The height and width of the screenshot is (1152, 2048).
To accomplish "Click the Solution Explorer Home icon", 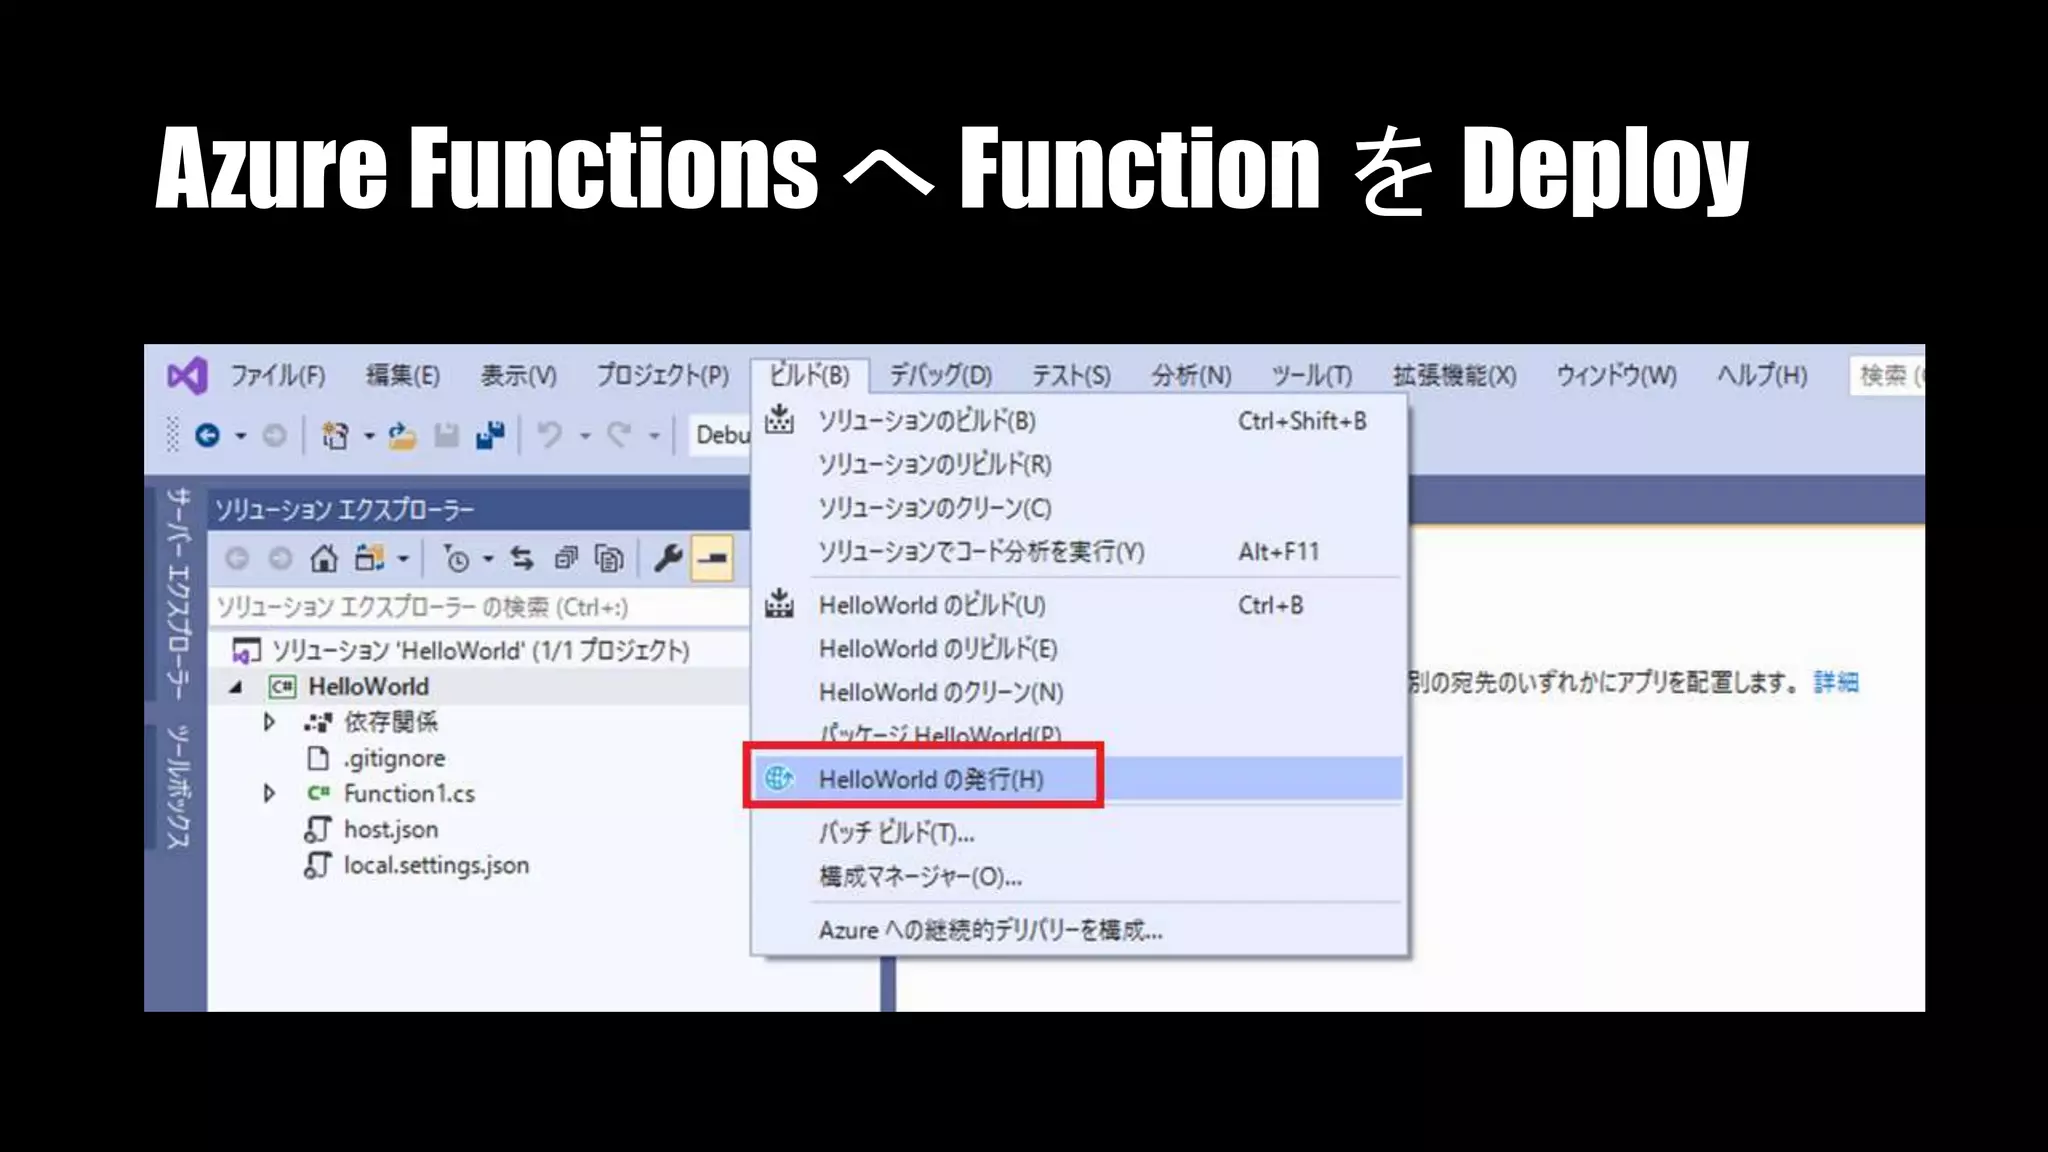I will [323, 558].
